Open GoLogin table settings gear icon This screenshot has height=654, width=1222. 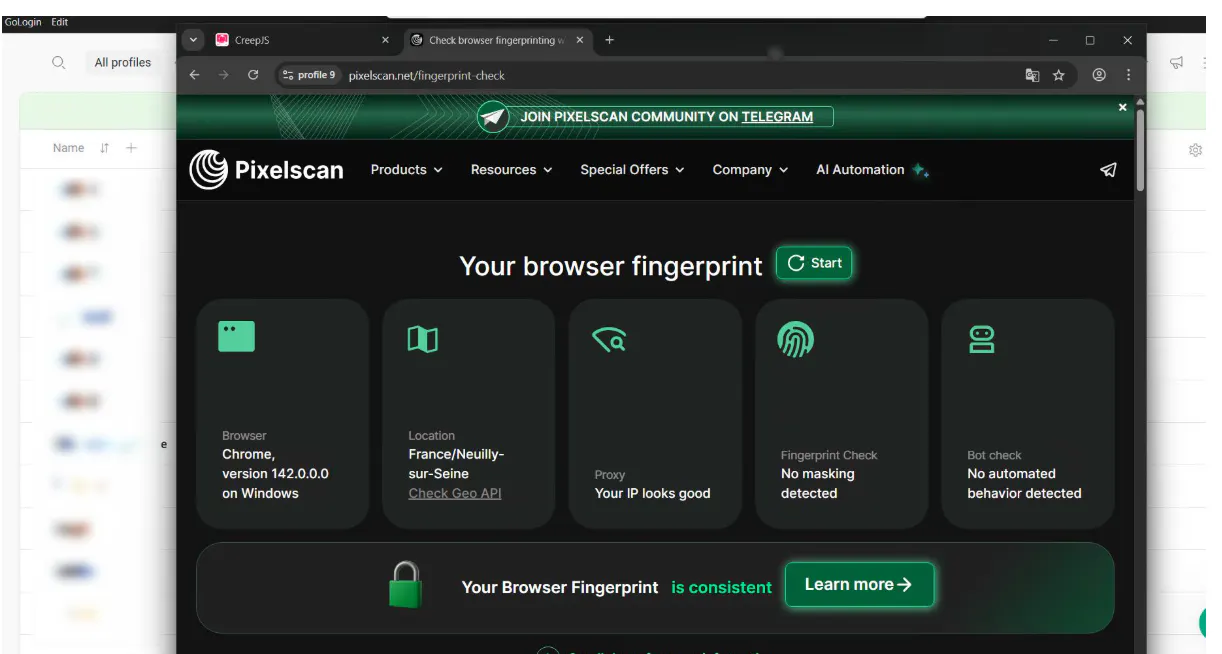pos(1195,150)
